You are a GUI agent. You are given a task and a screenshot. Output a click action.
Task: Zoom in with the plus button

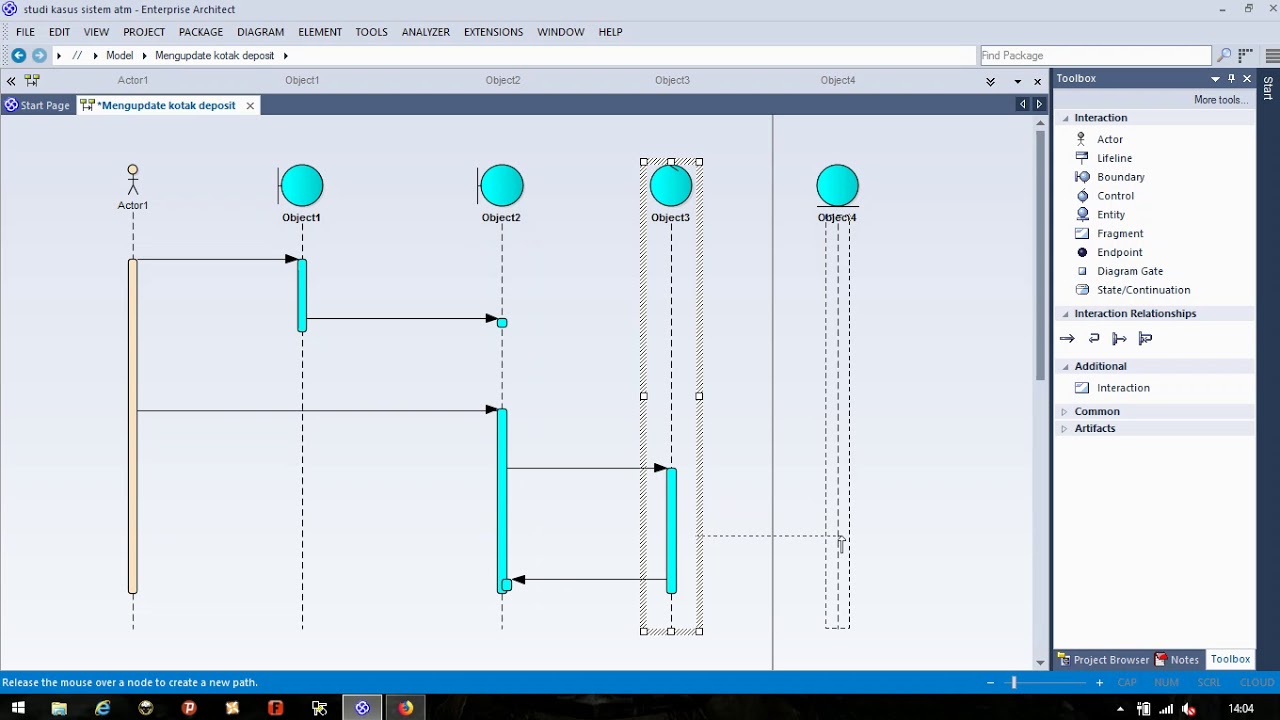(1099, 683)
